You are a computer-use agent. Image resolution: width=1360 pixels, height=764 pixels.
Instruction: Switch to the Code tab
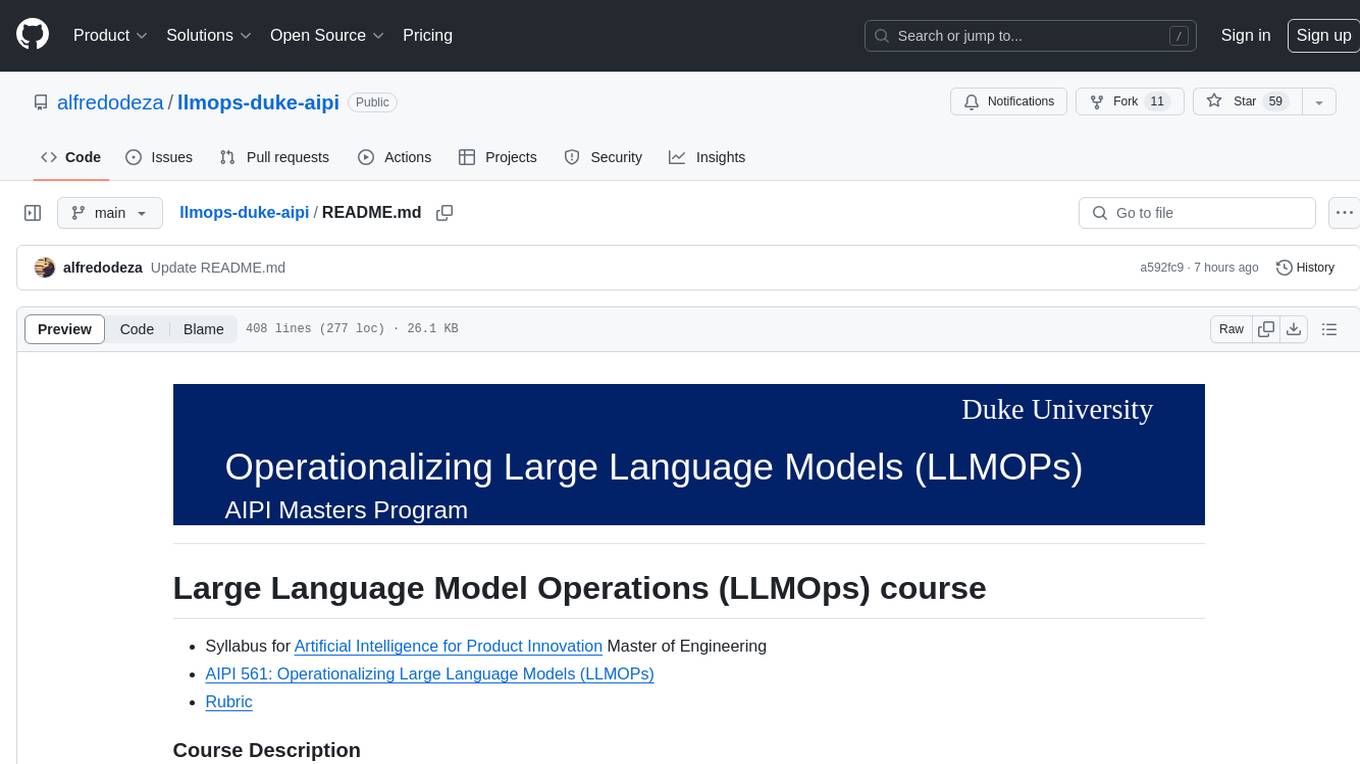(71, 157)
